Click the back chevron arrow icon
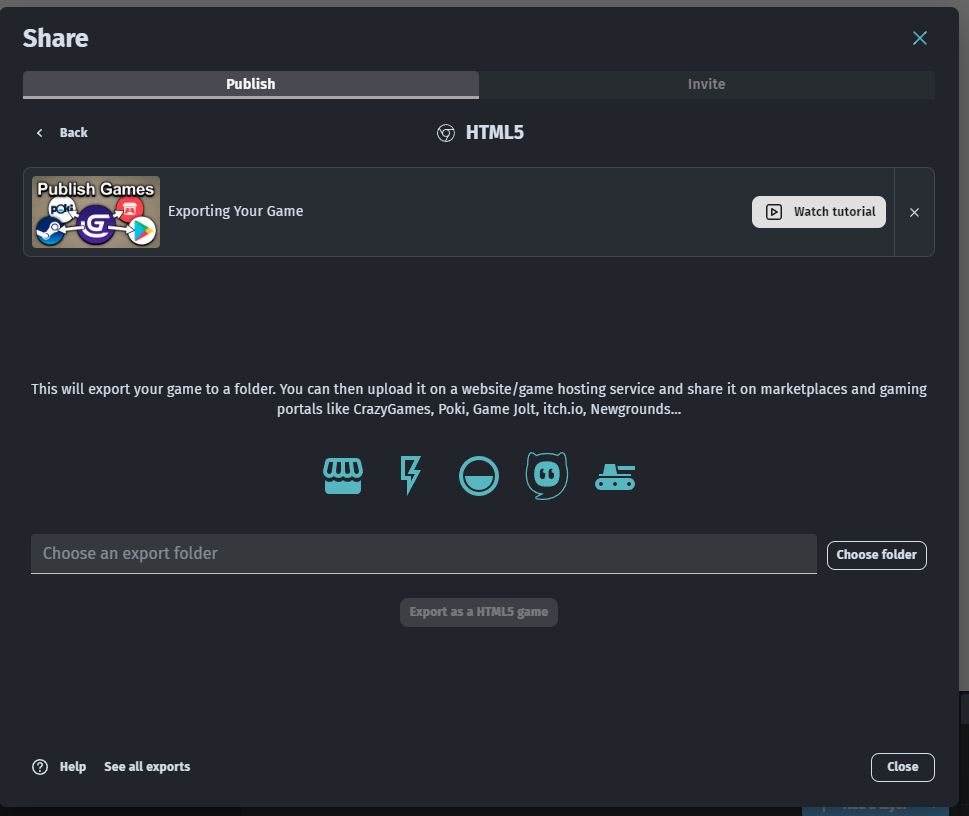Image resolution: width=969 pixels, height=816 pixels. (40, 133)
